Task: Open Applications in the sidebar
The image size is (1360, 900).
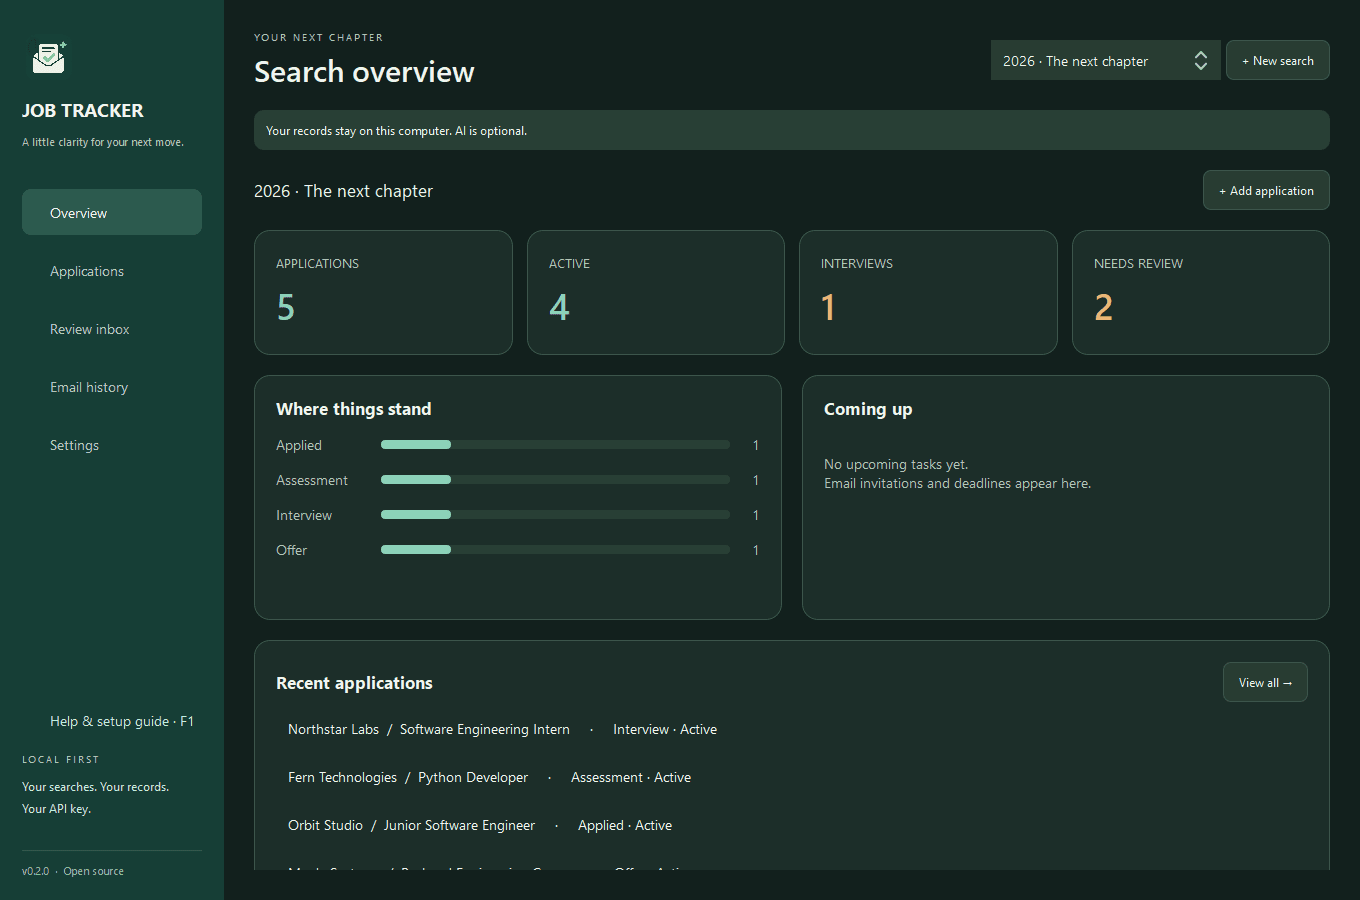Action: (x=112, y=271)
